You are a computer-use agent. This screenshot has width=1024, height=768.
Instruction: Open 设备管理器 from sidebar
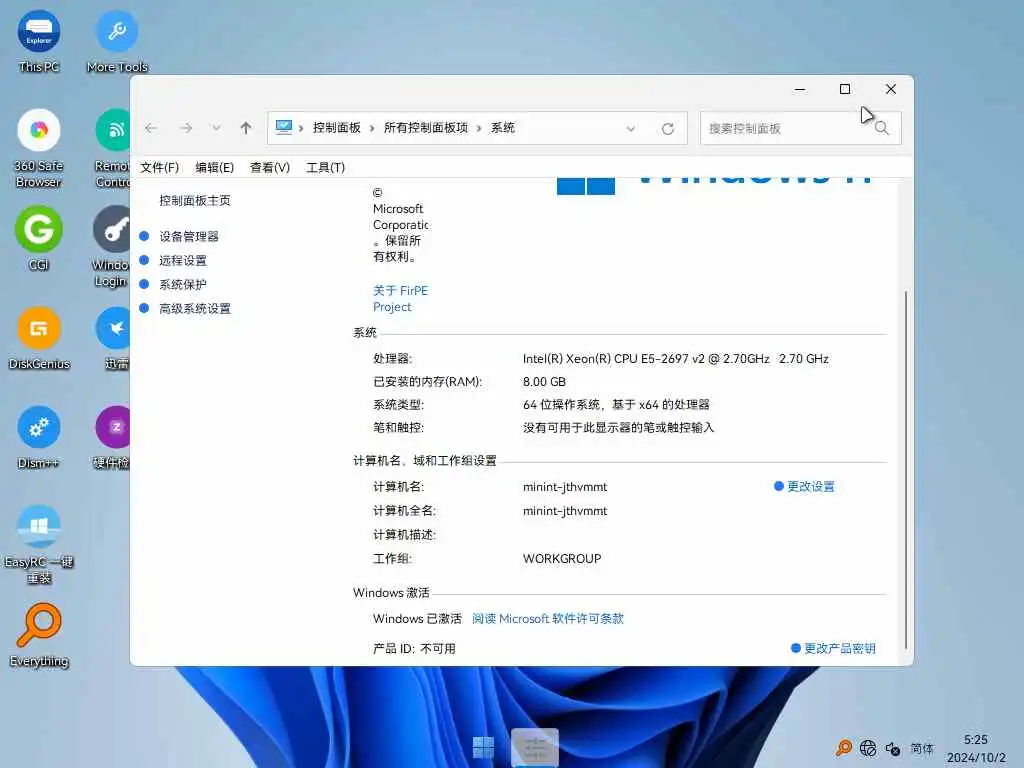pyautogui.click(x=189, y=236)
